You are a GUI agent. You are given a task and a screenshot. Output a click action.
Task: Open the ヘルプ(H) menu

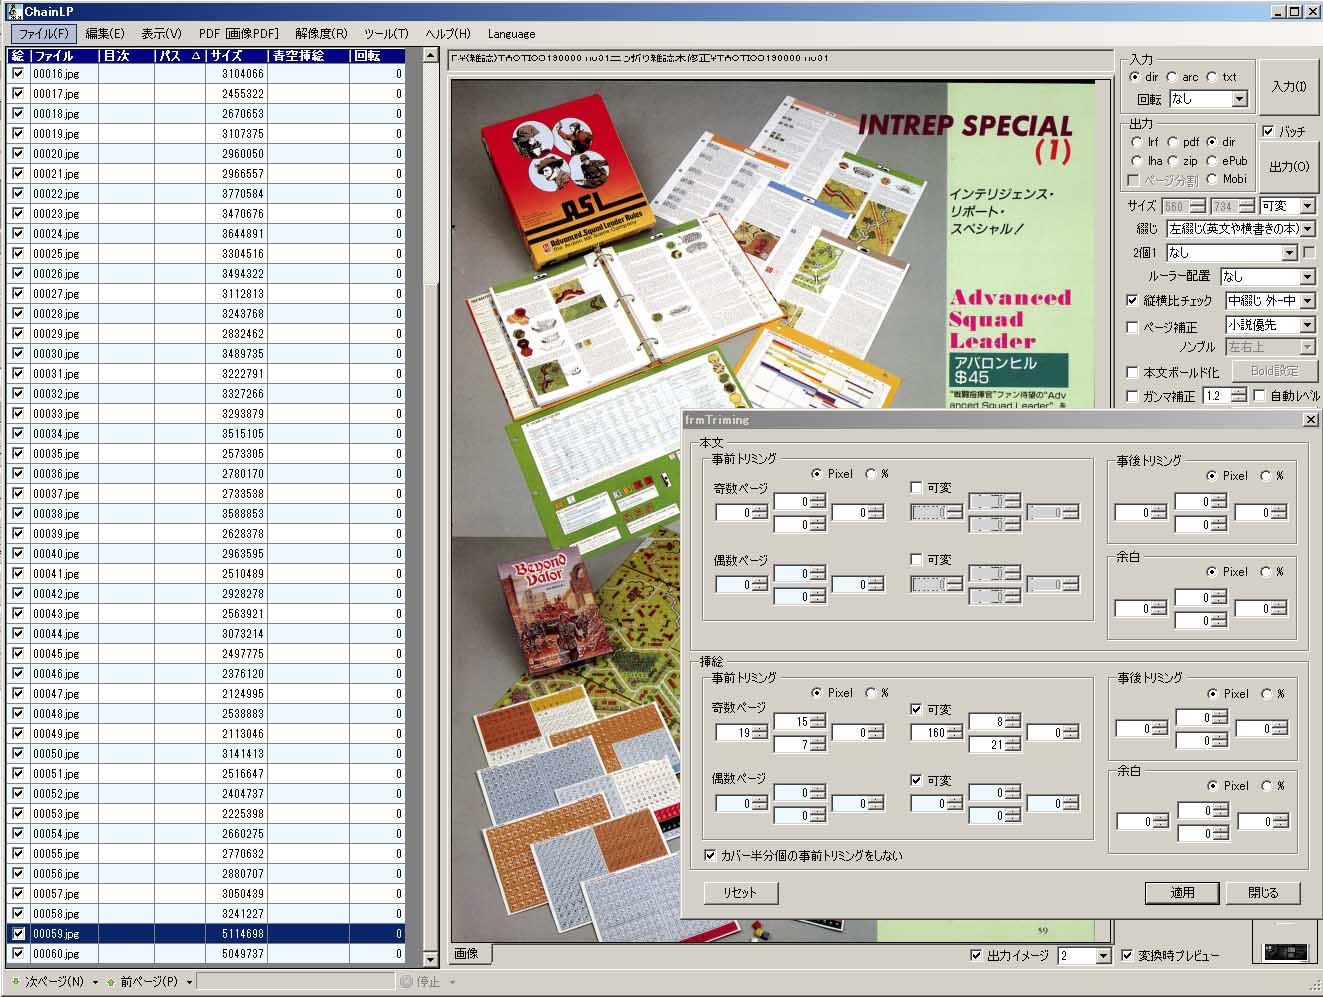click(447, 33)
